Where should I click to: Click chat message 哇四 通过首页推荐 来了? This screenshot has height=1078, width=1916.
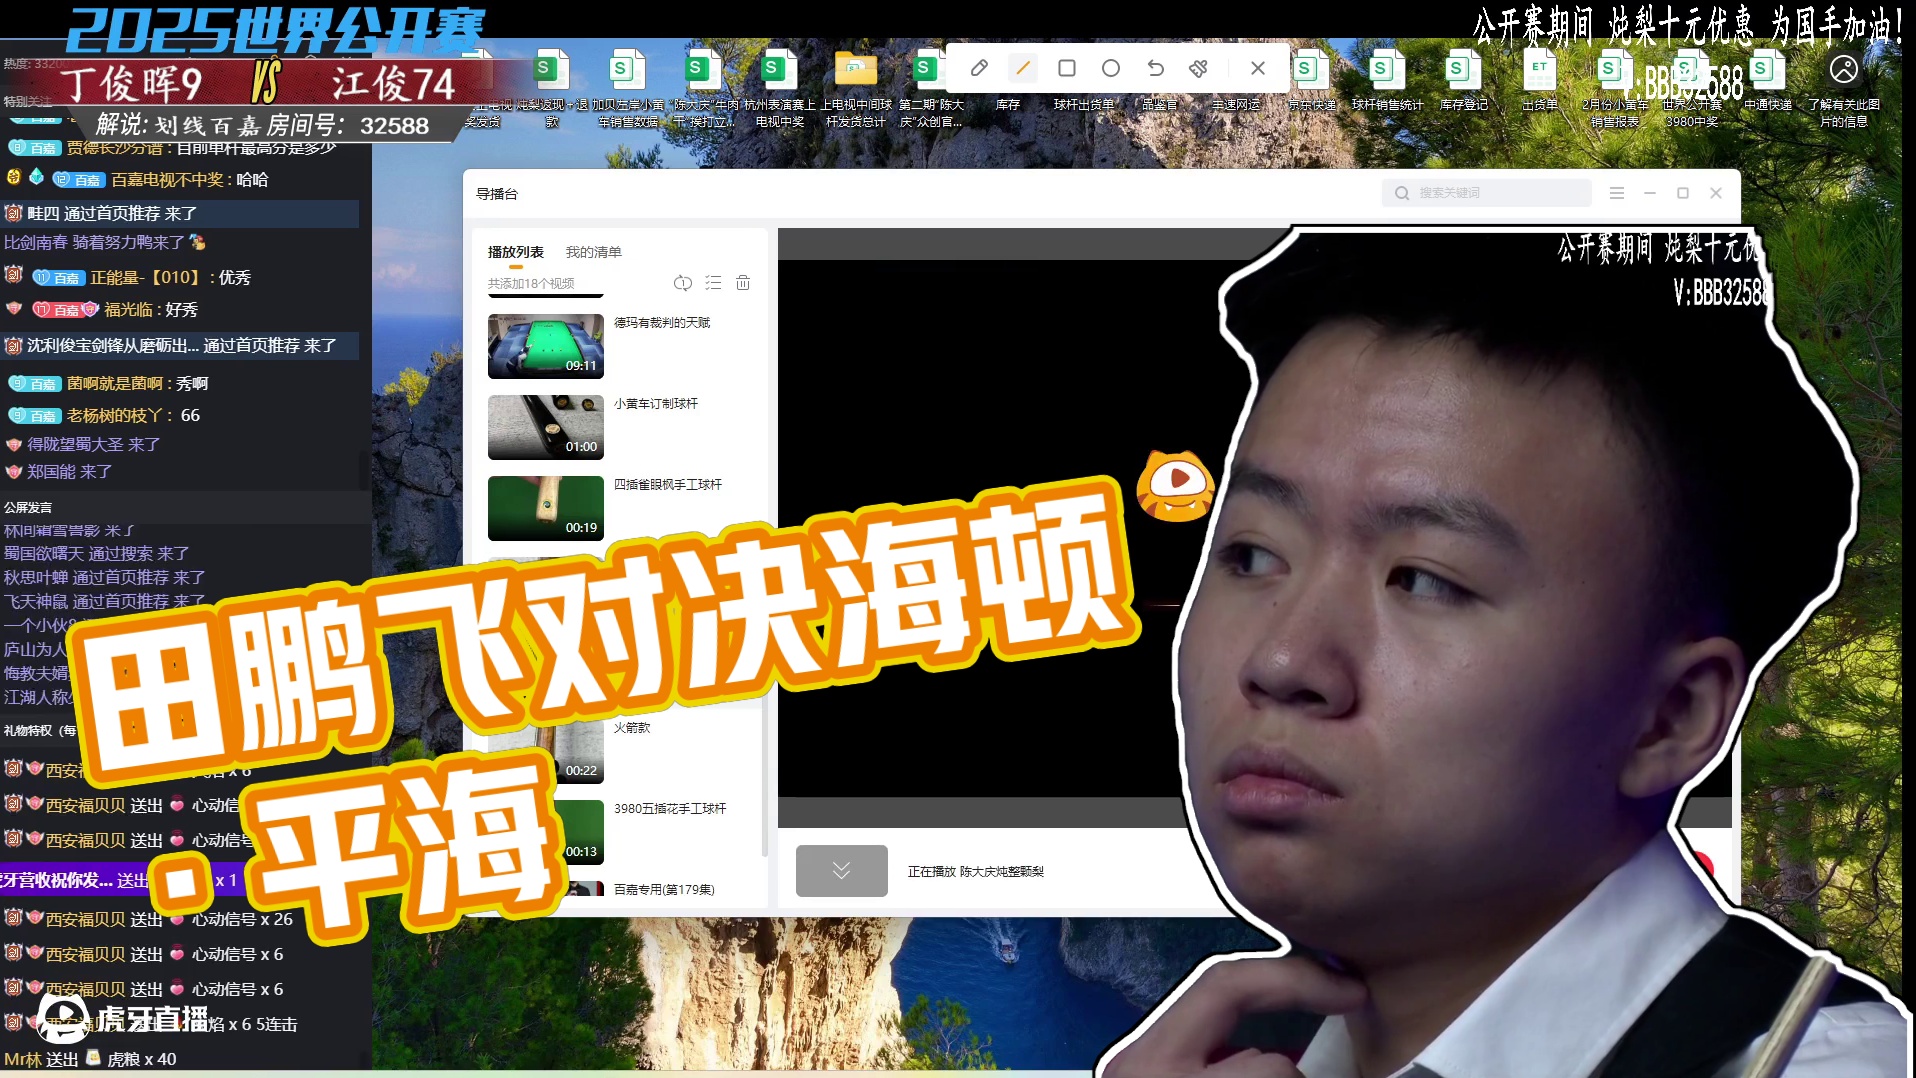[180, 213]
